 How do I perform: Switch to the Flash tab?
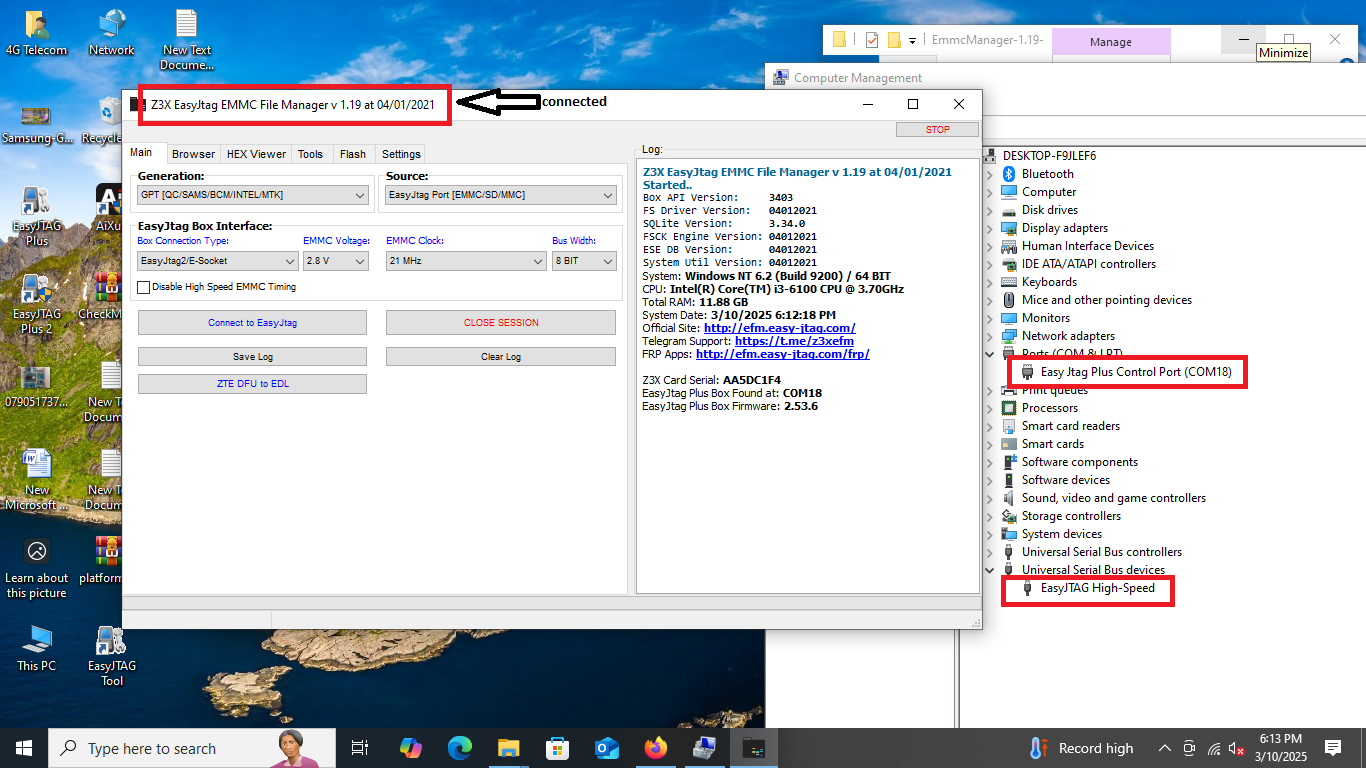(353, 154)
